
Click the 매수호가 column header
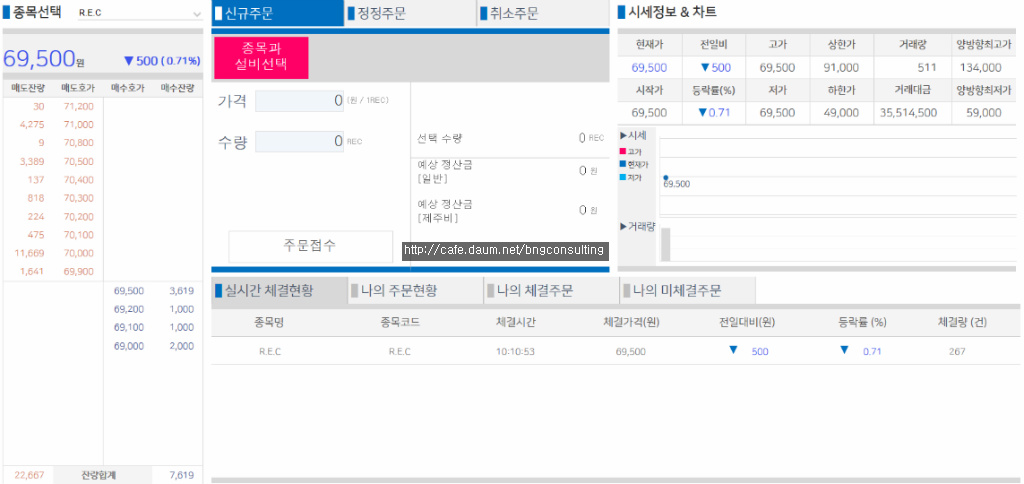click(128, 88)
